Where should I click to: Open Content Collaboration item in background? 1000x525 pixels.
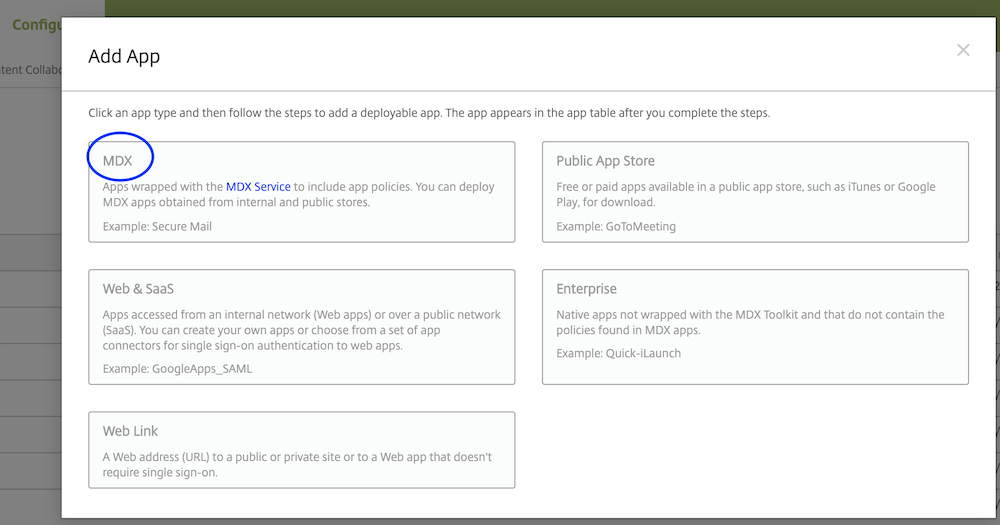click(x=31, y=70)
